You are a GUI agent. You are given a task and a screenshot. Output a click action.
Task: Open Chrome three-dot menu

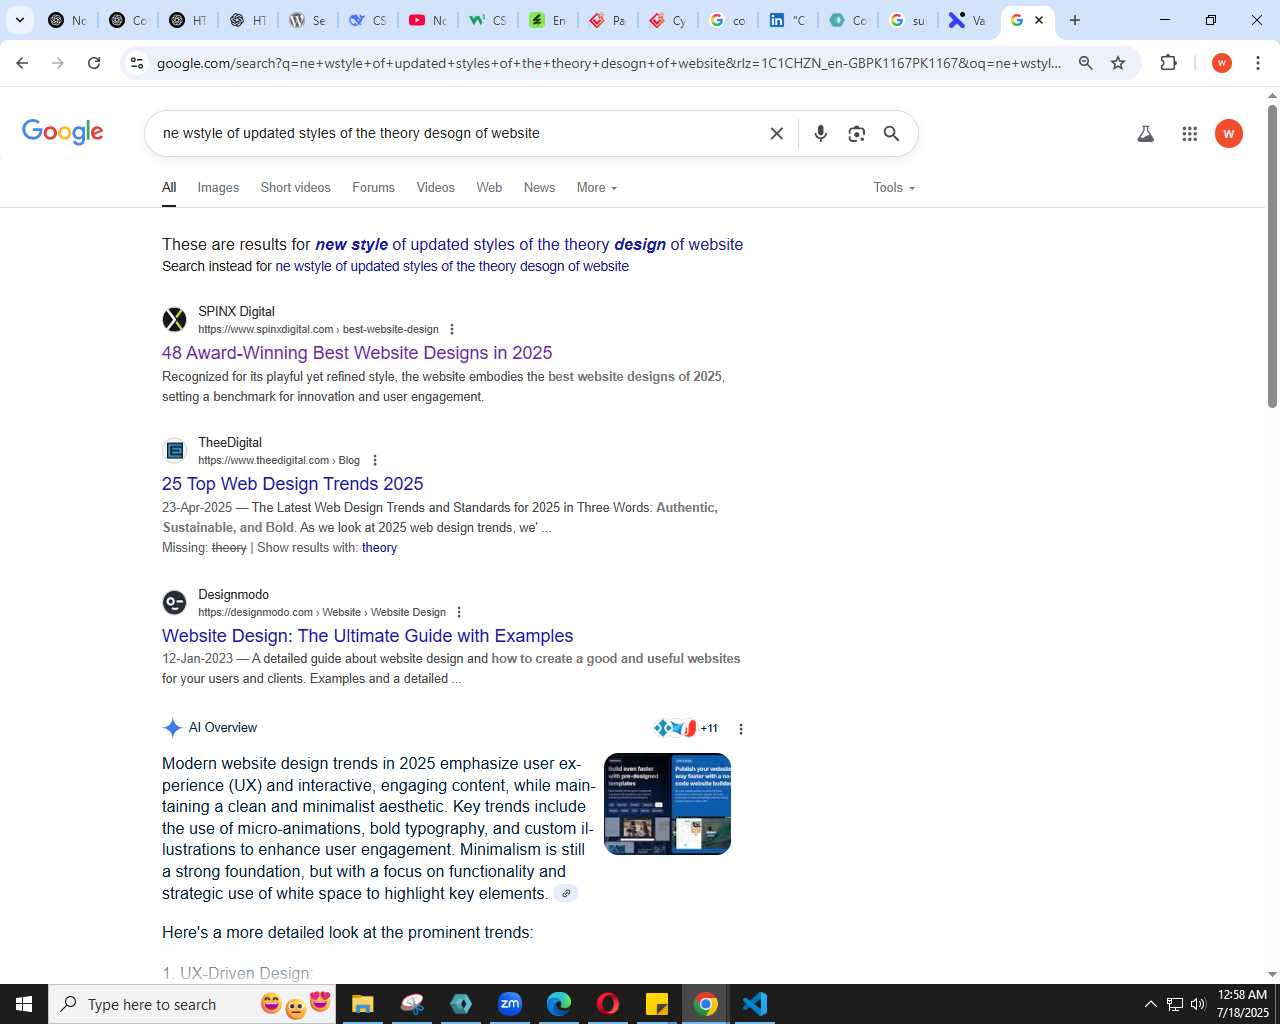click(1258, 63)
